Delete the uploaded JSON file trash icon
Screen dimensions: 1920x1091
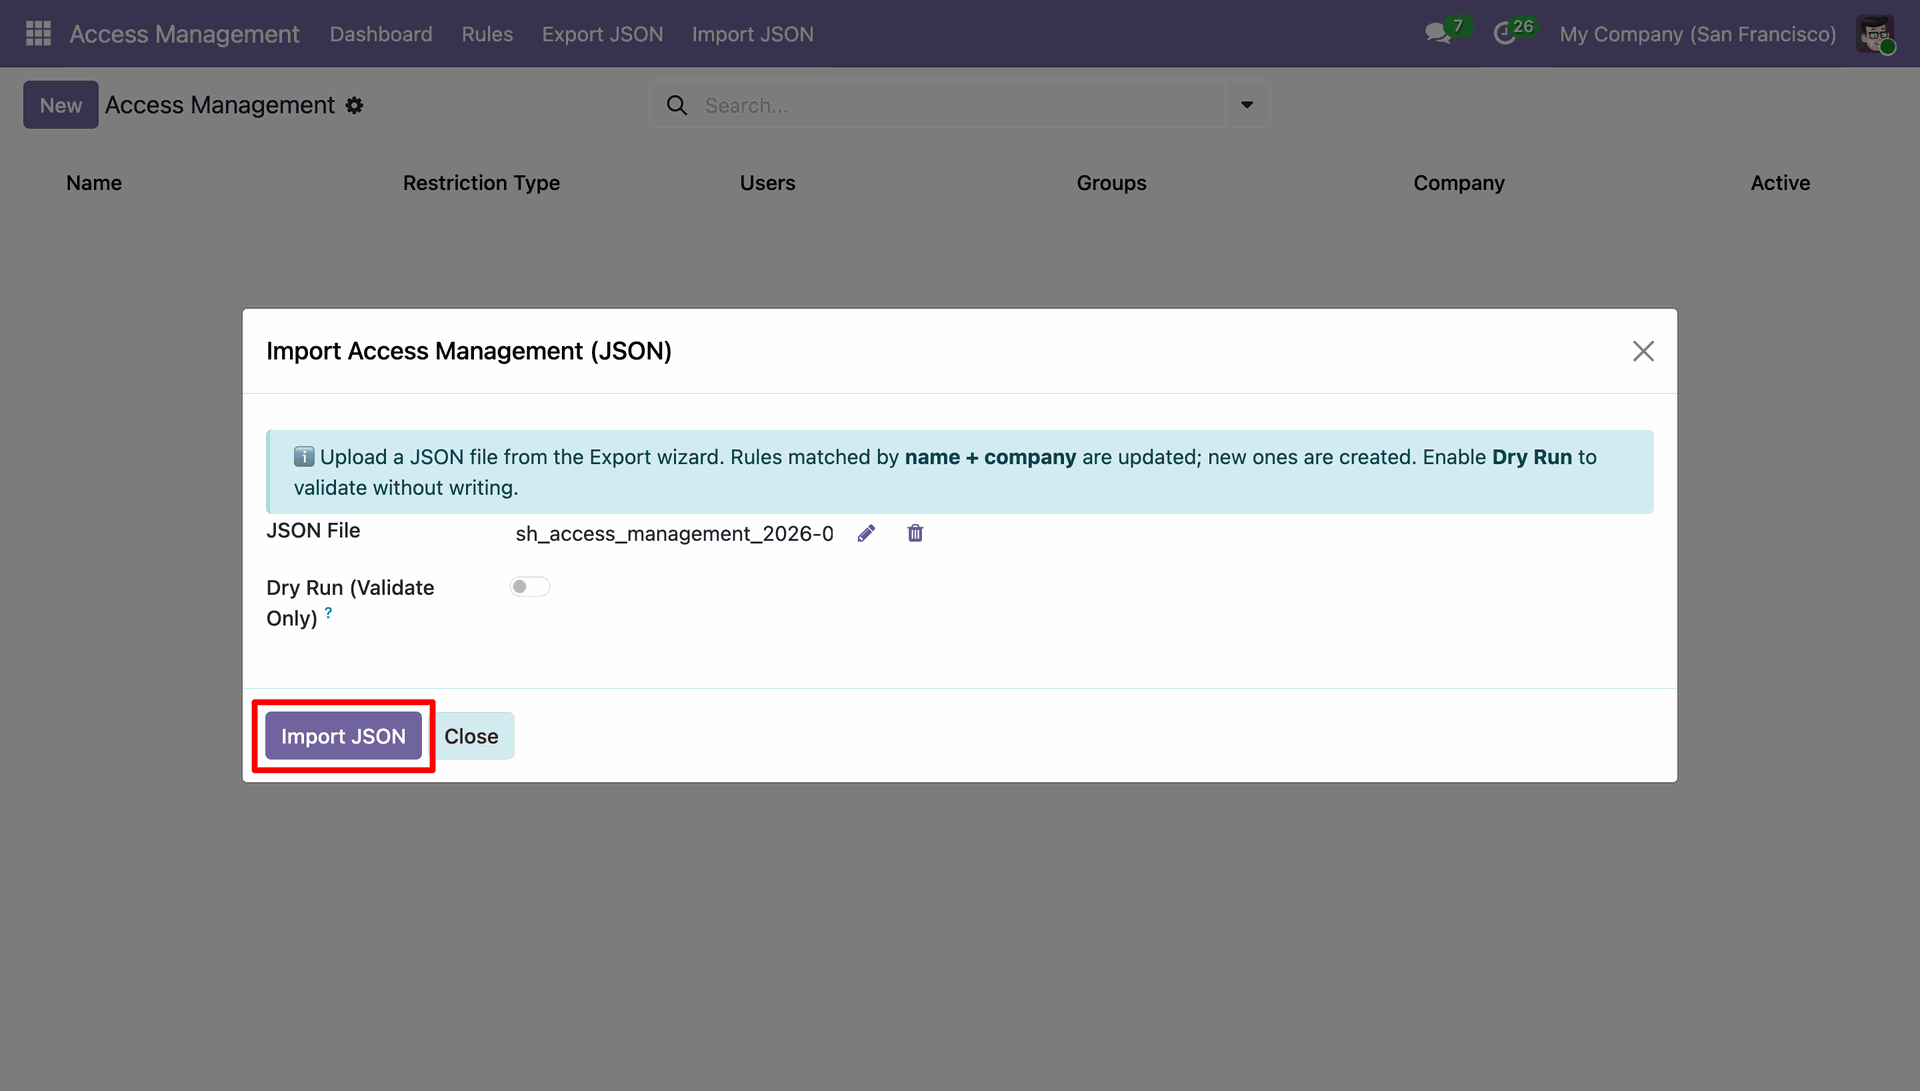point(915,533)
